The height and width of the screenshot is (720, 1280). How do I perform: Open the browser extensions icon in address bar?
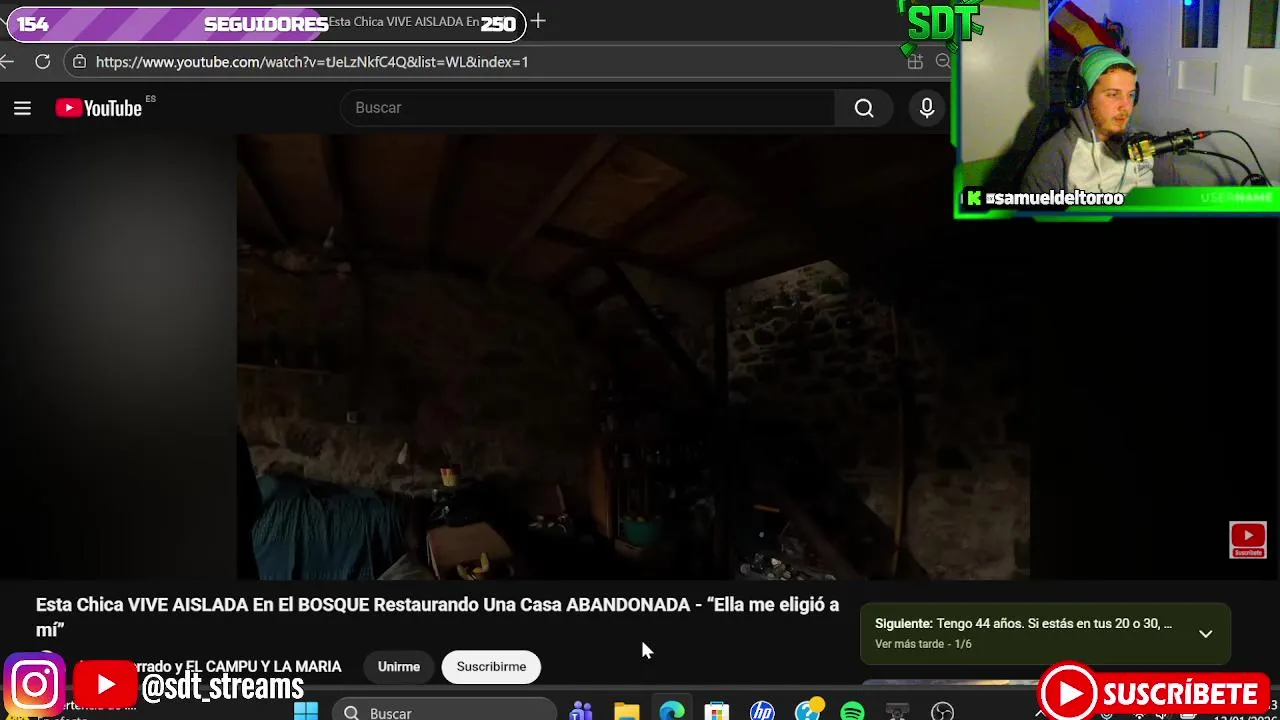click(x=915, y=62)
